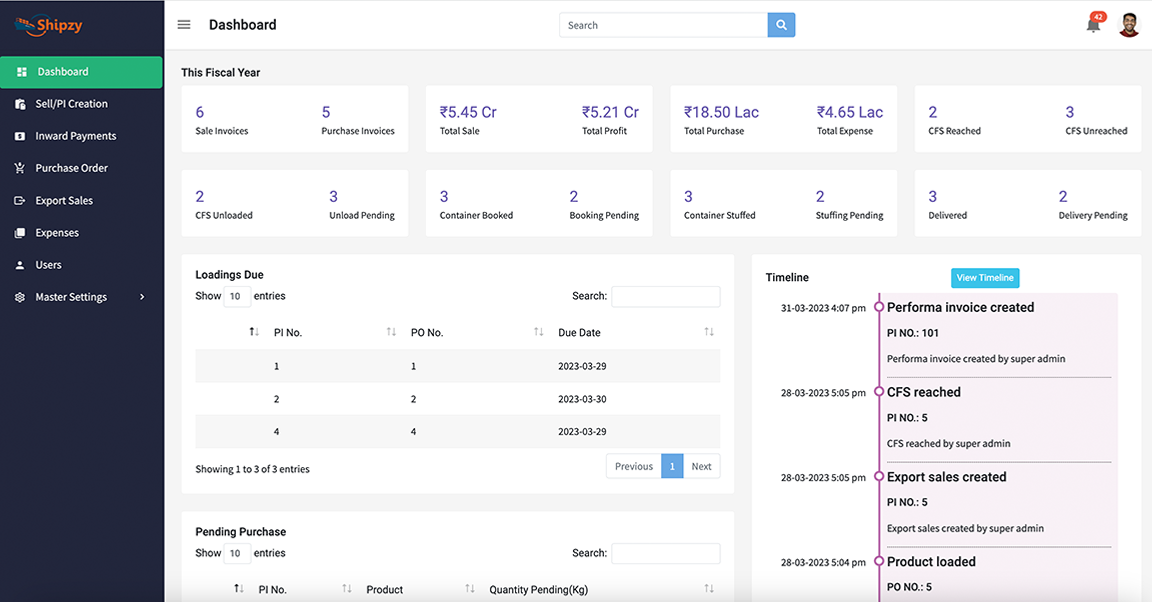Open the hamburger navigation menu

click(x=184, y=24)
